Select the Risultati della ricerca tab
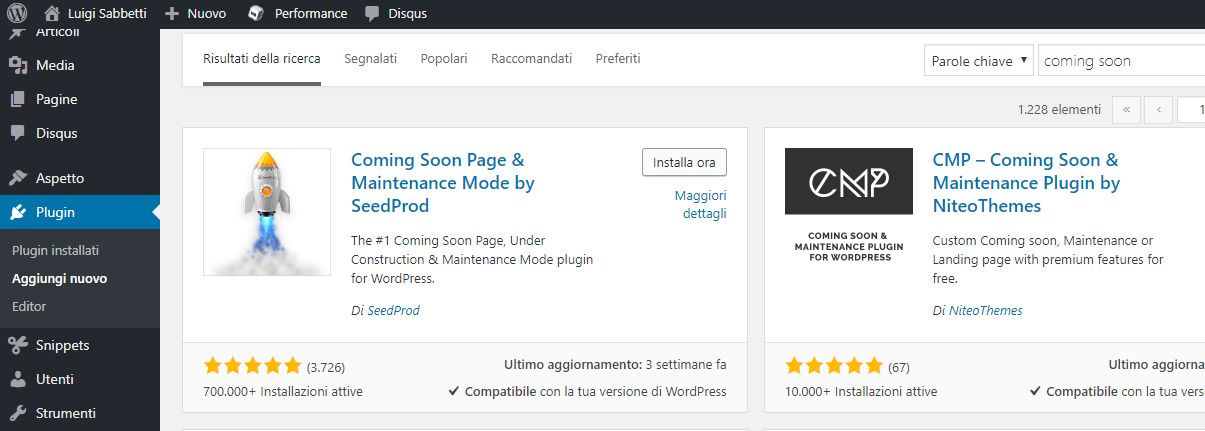This screenshot has width=1205, height=431. (x=262, y=59)
